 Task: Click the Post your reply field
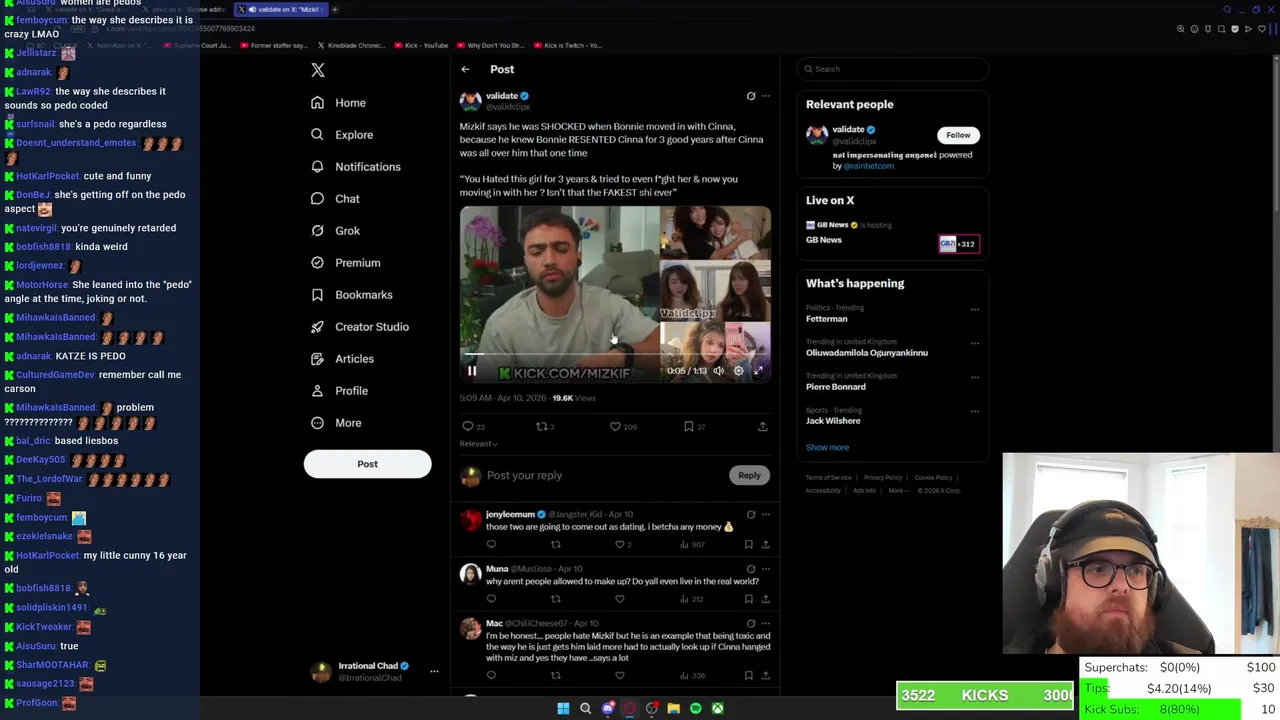click(x=604, y=476)
